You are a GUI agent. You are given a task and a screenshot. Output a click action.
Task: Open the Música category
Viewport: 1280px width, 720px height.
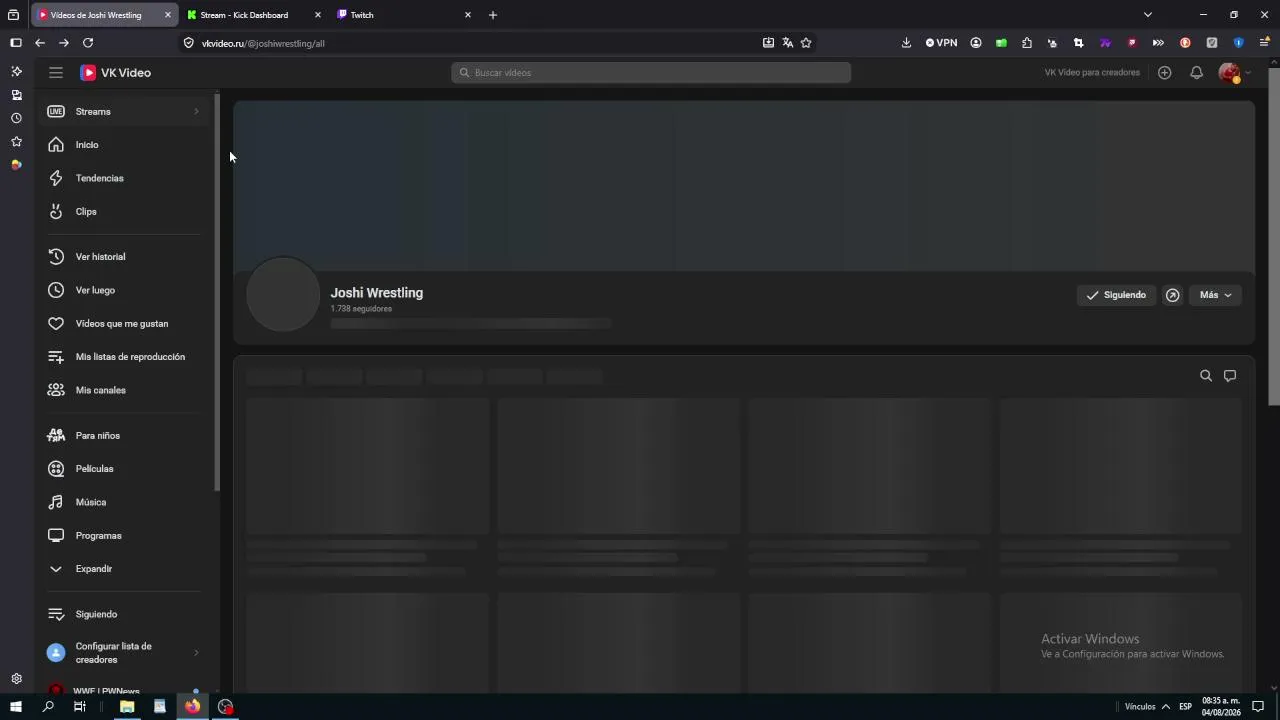point(124,502)
